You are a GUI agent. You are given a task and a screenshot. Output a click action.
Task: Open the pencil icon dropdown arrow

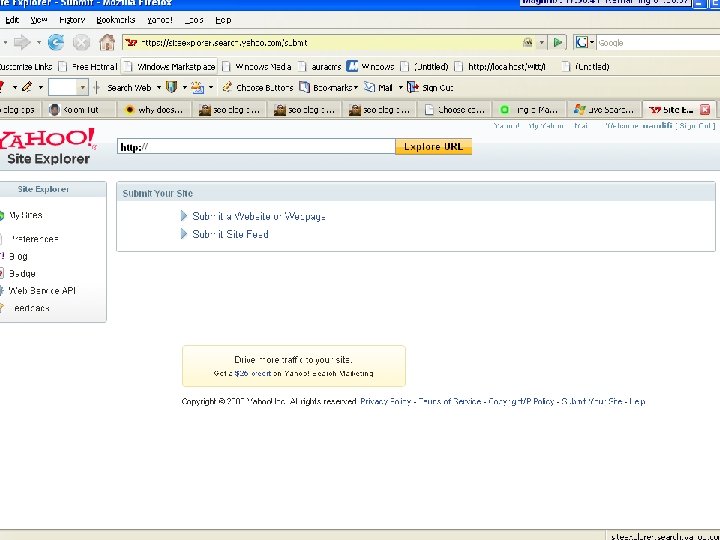40,87
